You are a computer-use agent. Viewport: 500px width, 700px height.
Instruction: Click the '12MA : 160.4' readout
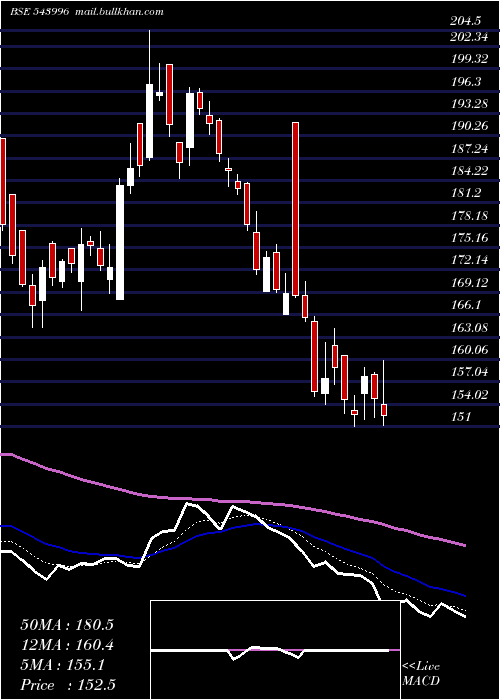point(67,645)
